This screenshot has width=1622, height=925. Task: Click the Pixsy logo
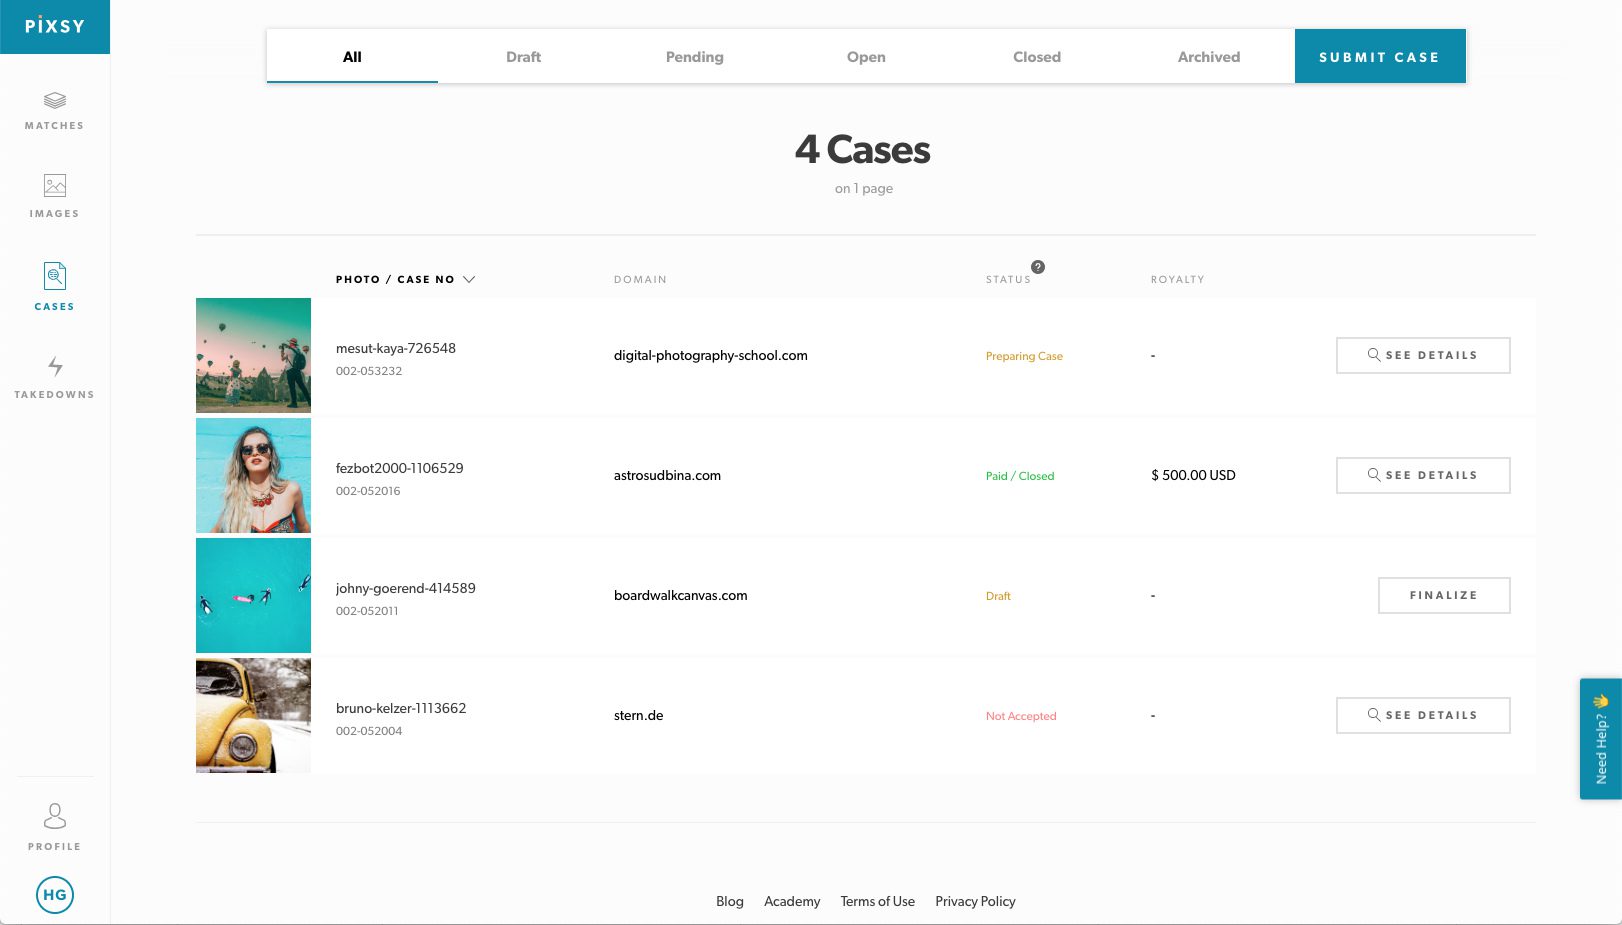point(55,27)
